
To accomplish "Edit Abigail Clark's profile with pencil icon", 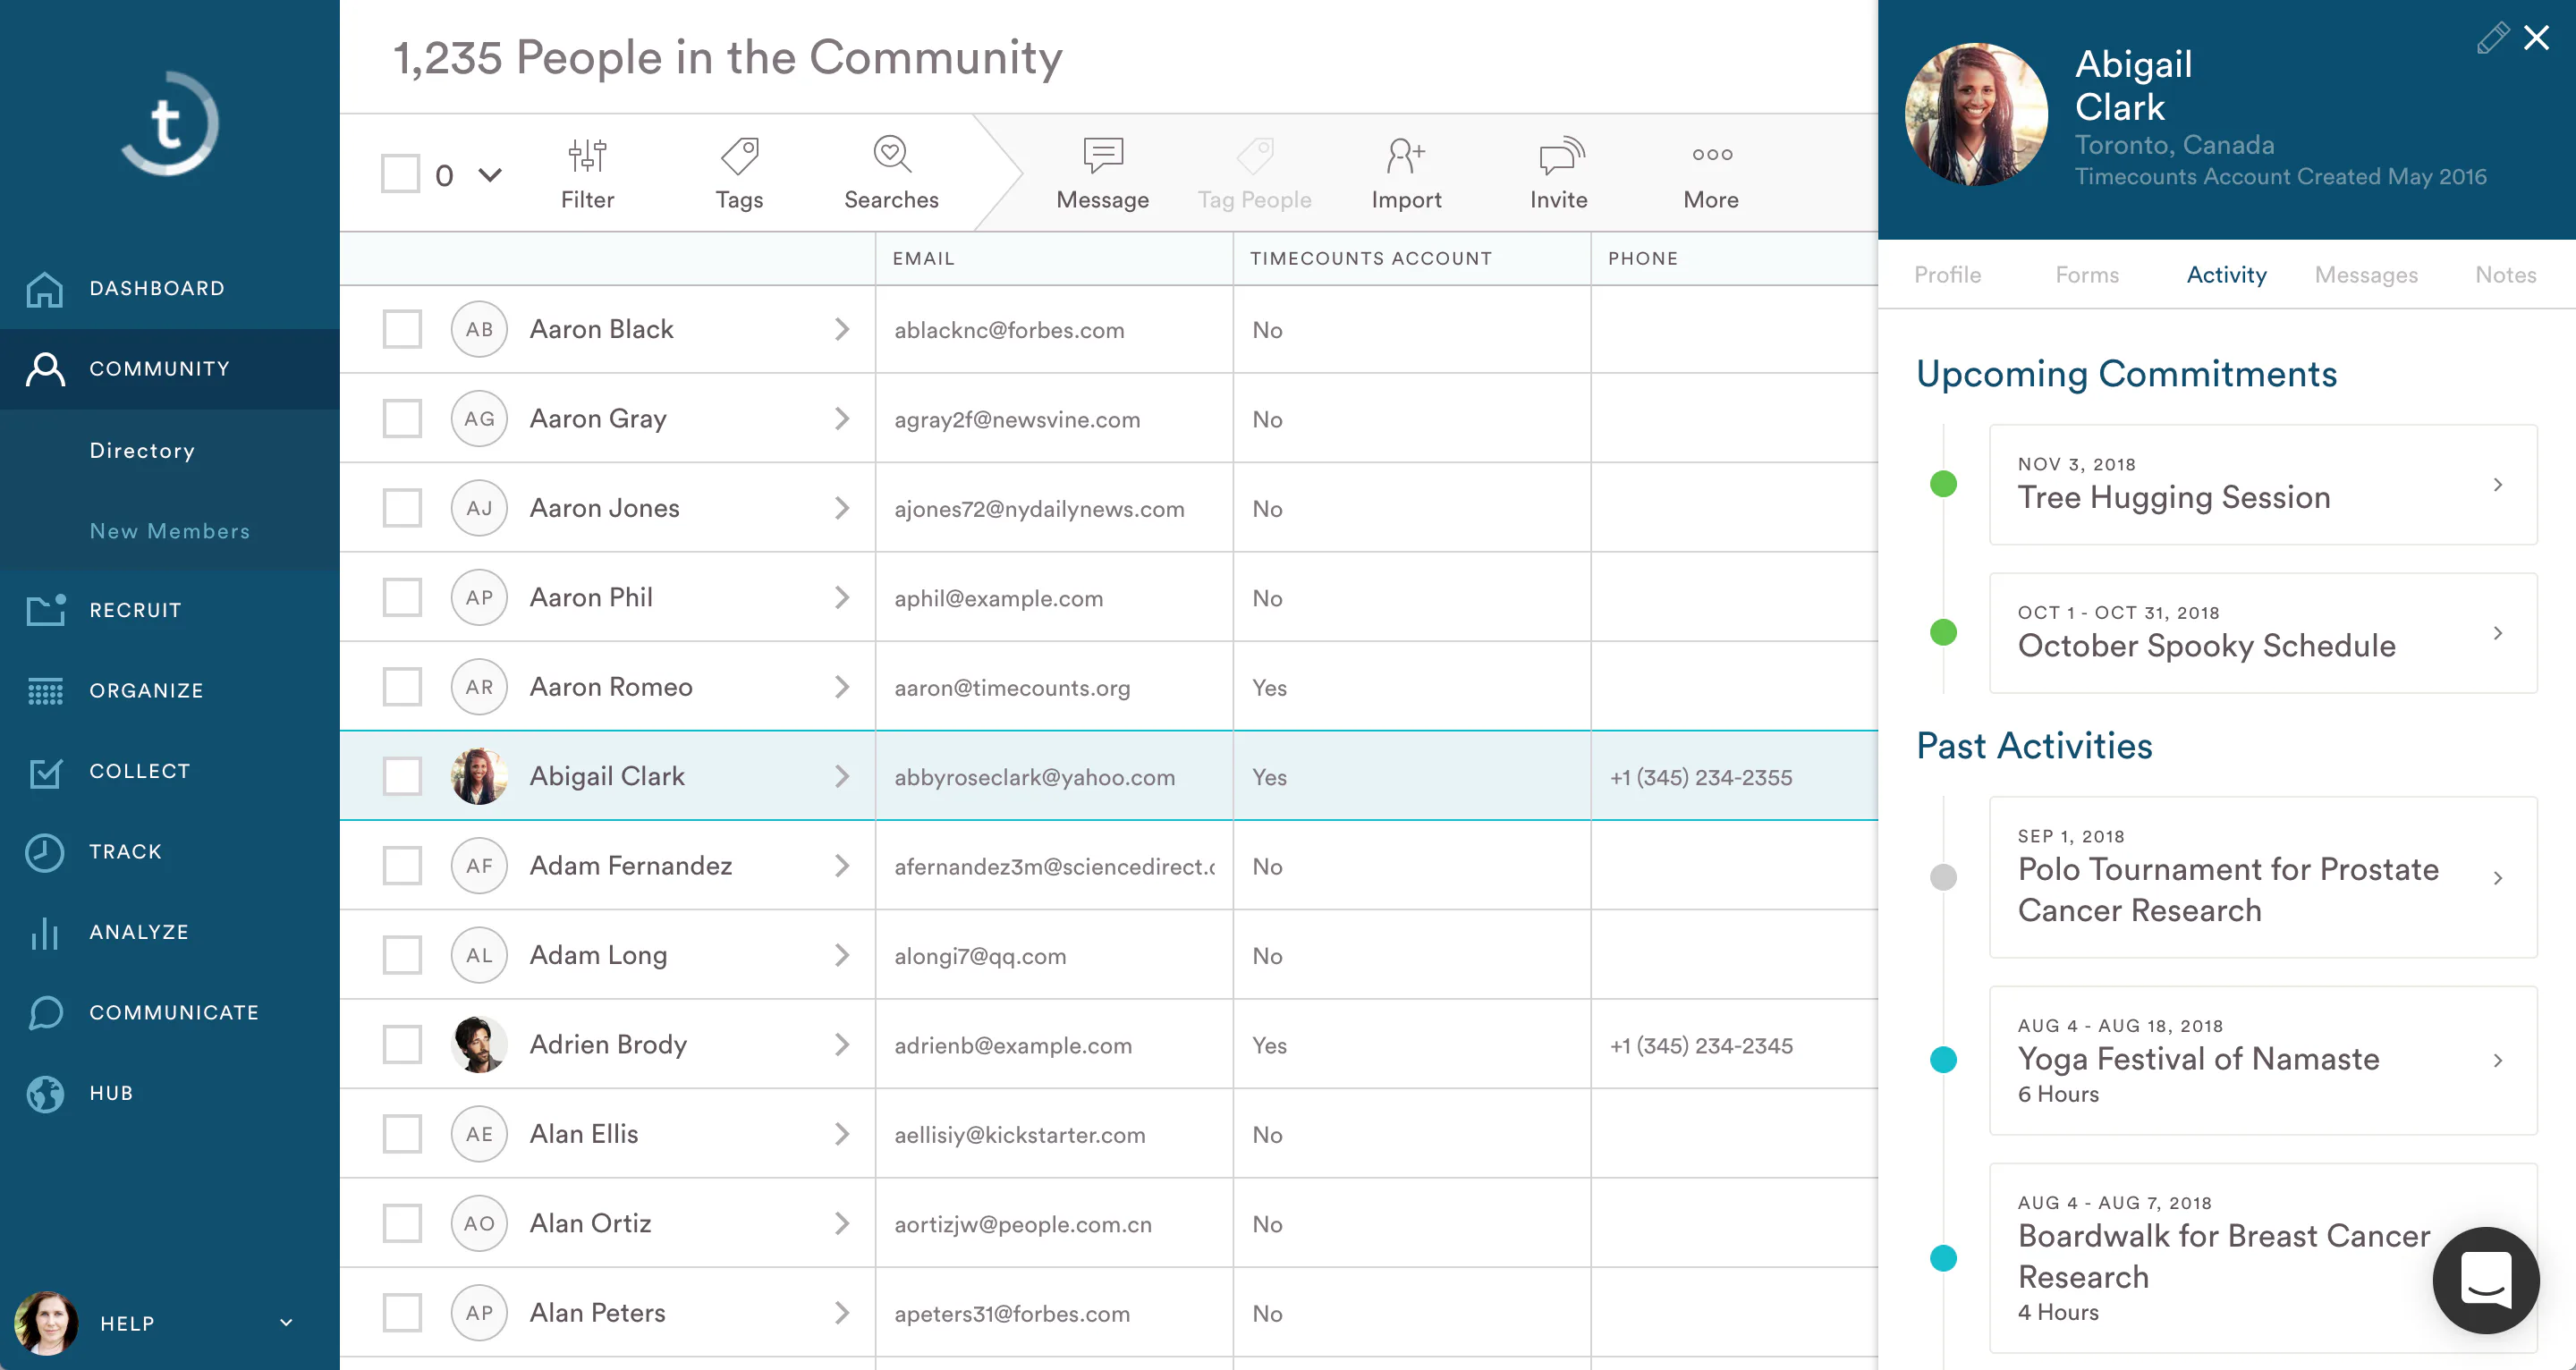I will 2492,38.
